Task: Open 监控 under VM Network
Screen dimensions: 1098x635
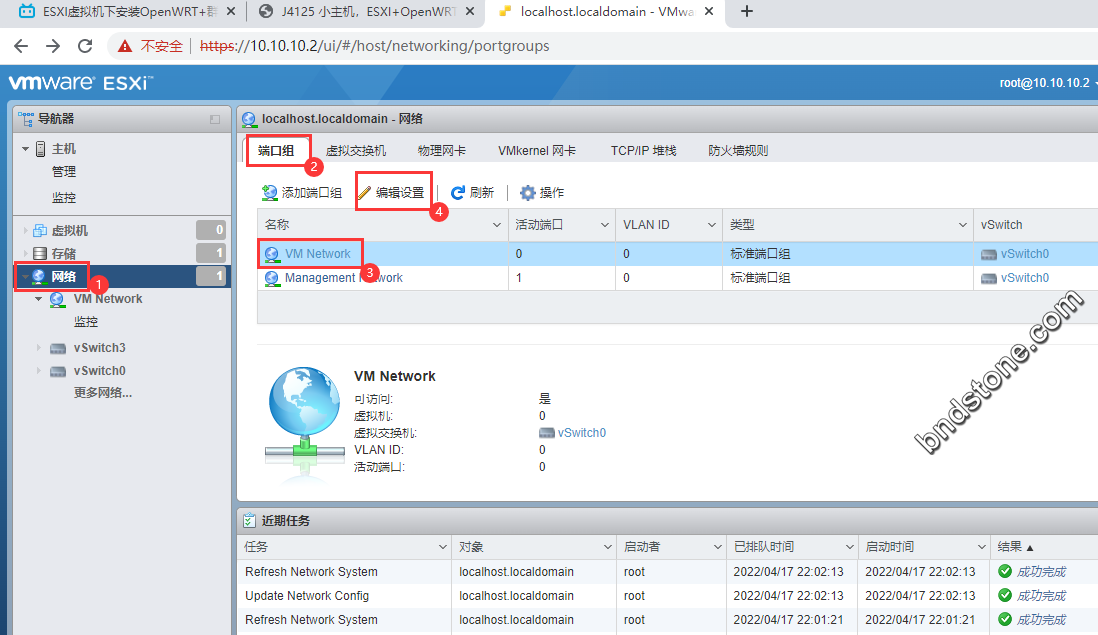Action: (86, 322)
